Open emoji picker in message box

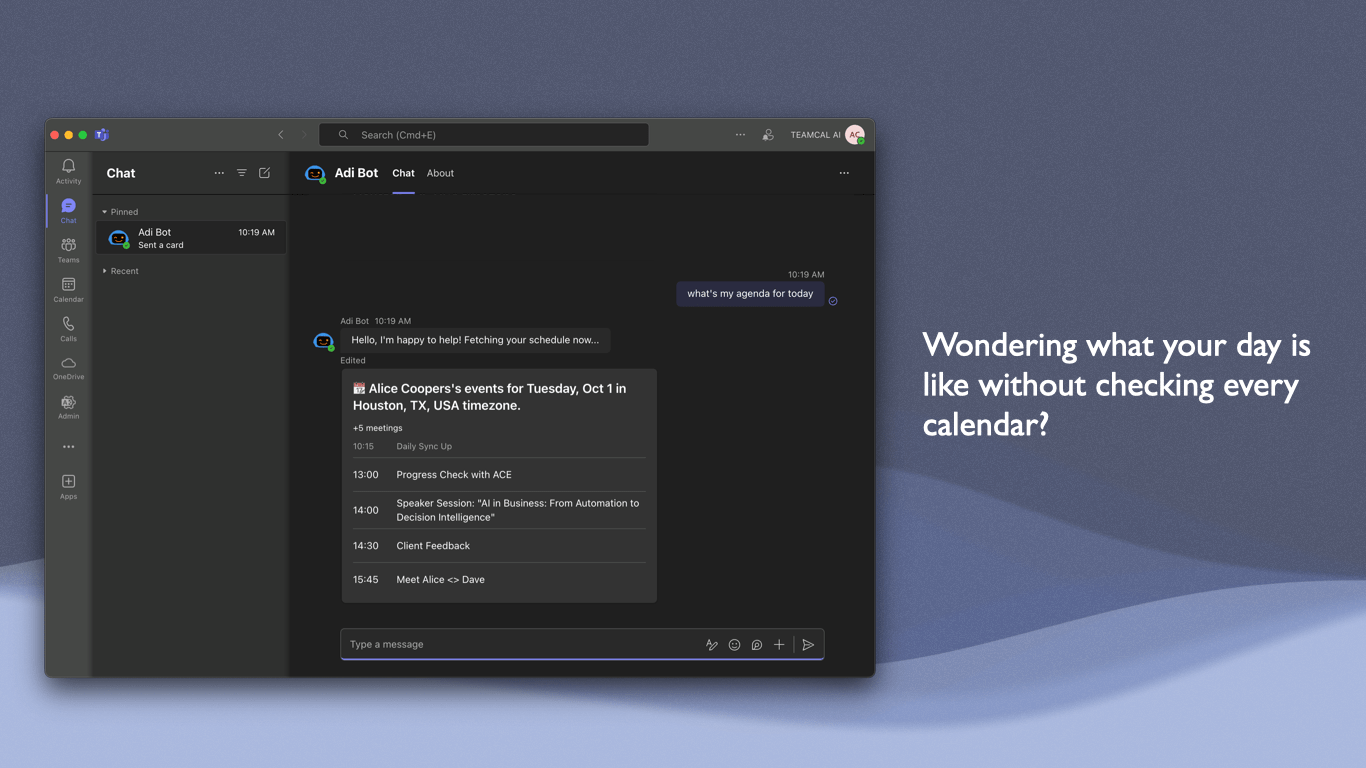[734, 645]
